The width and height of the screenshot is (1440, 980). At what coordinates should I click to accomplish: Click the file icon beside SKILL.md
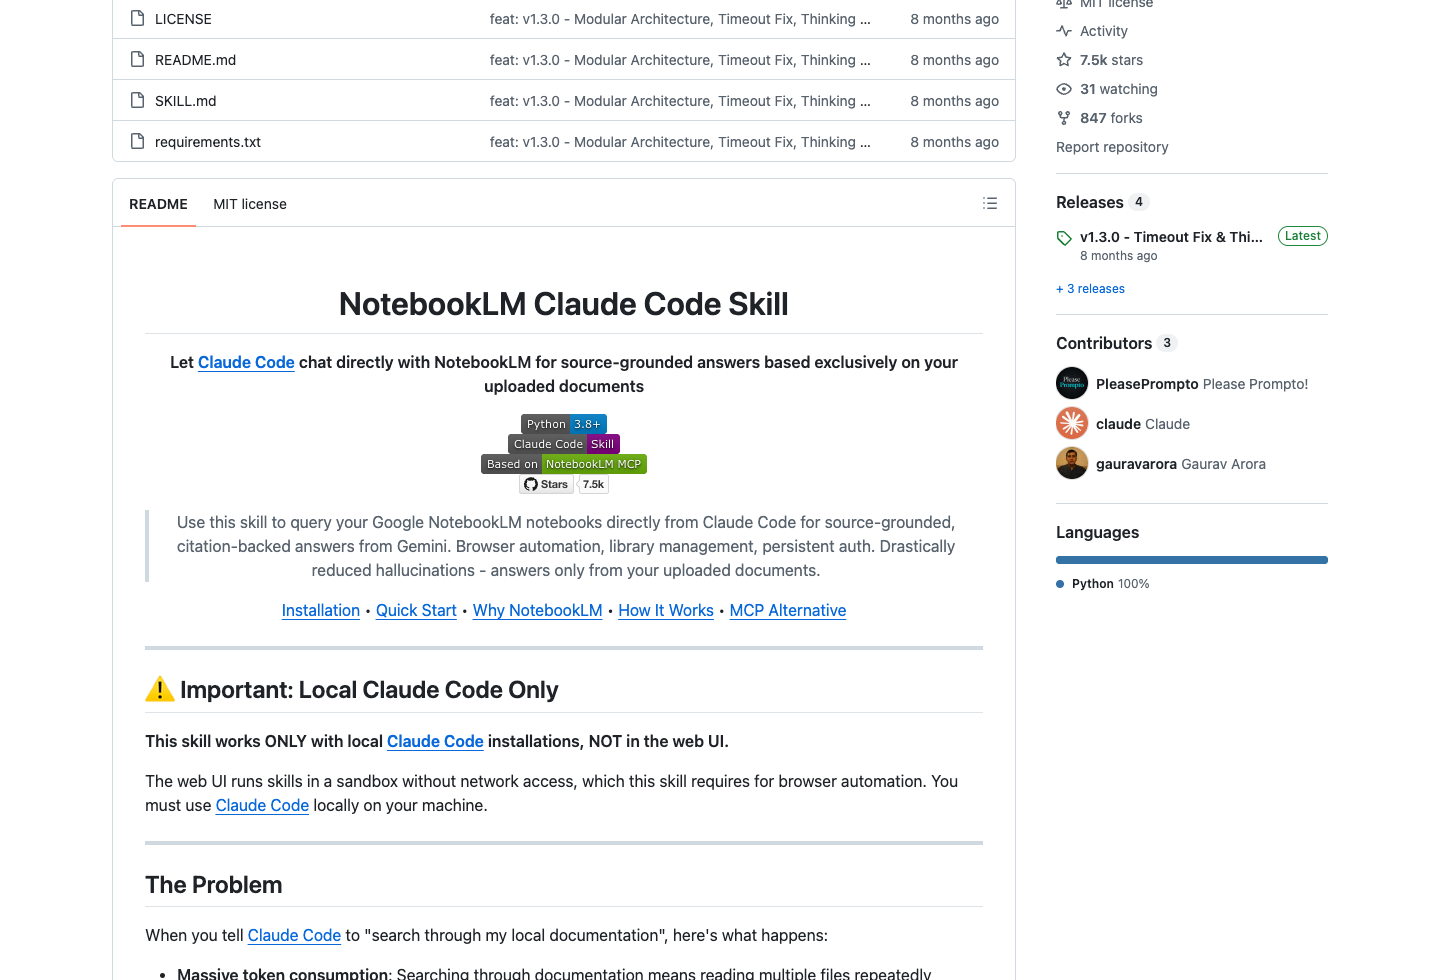click(138, 100)
